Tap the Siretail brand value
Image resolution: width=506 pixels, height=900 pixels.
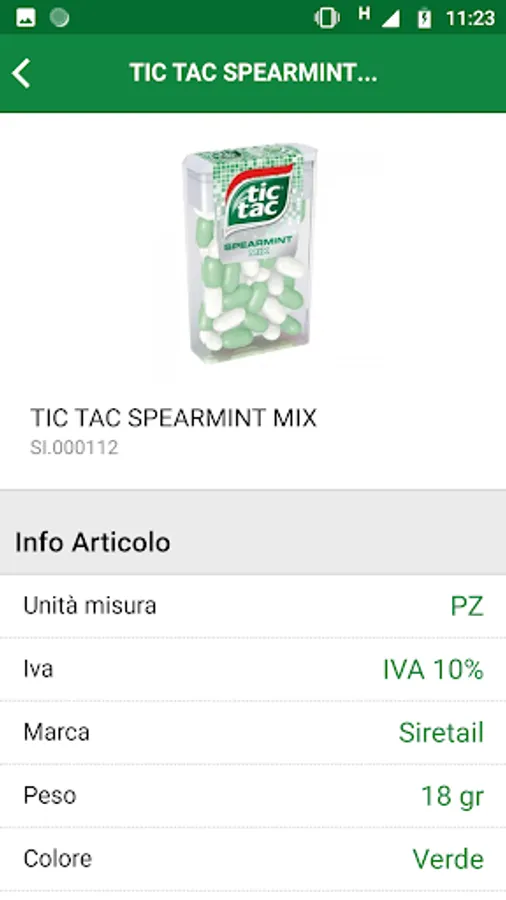[441, 733]
